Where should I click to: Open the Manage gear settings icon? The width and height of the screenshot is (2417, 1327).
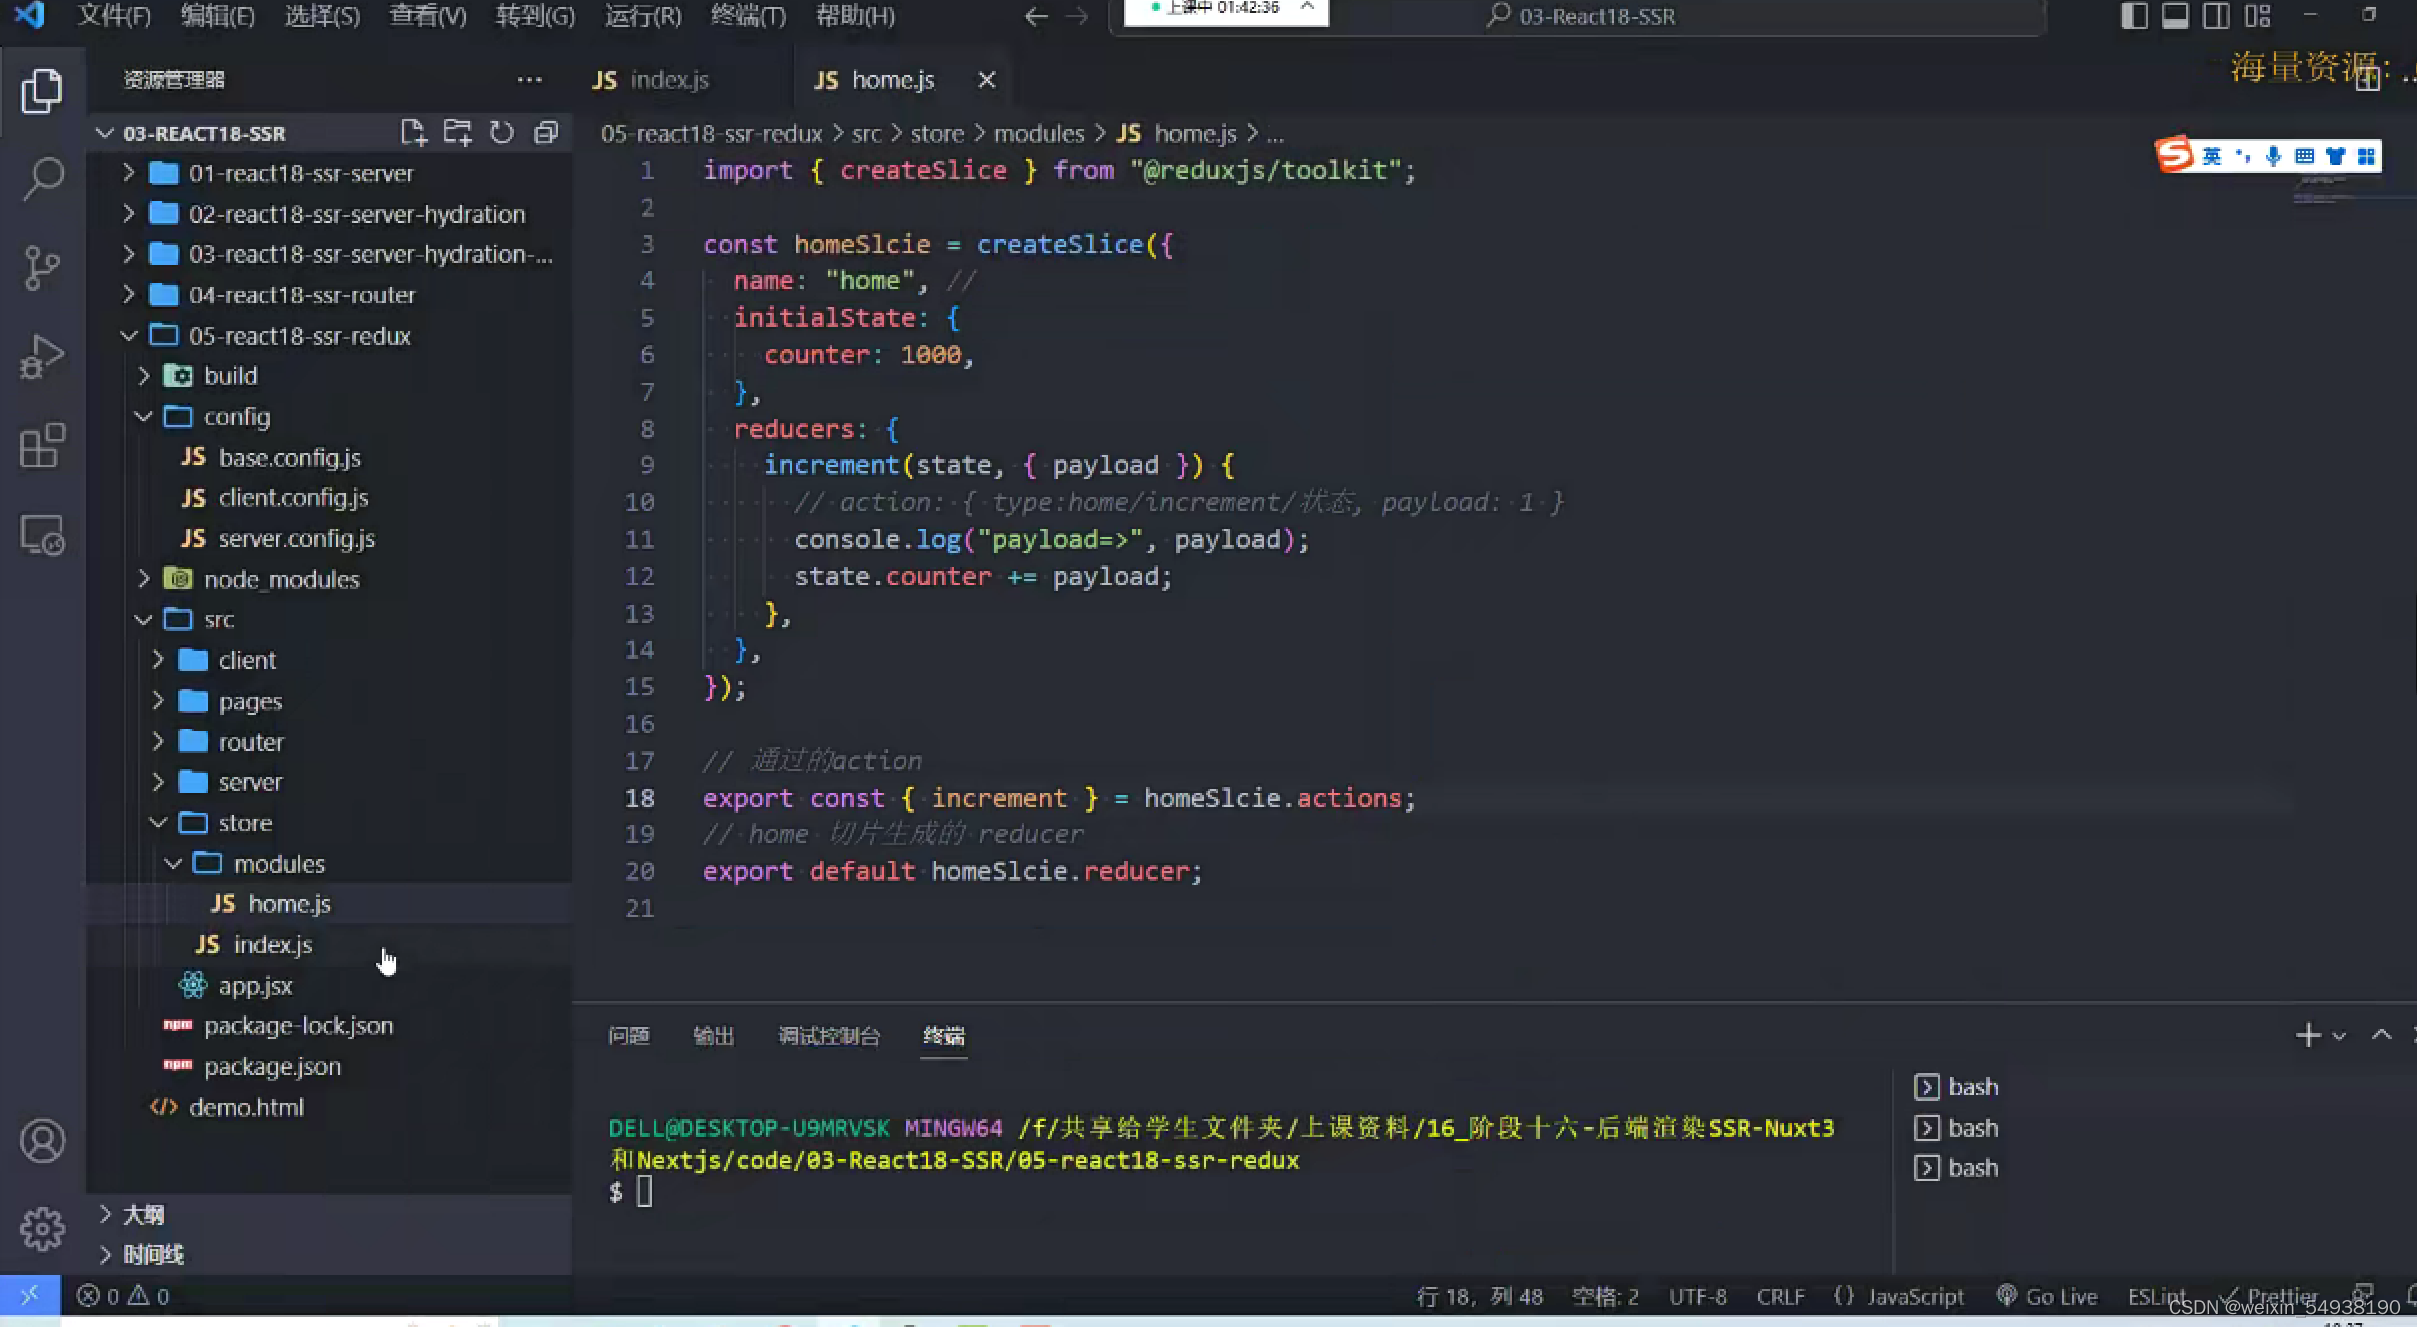point(42,1229)
